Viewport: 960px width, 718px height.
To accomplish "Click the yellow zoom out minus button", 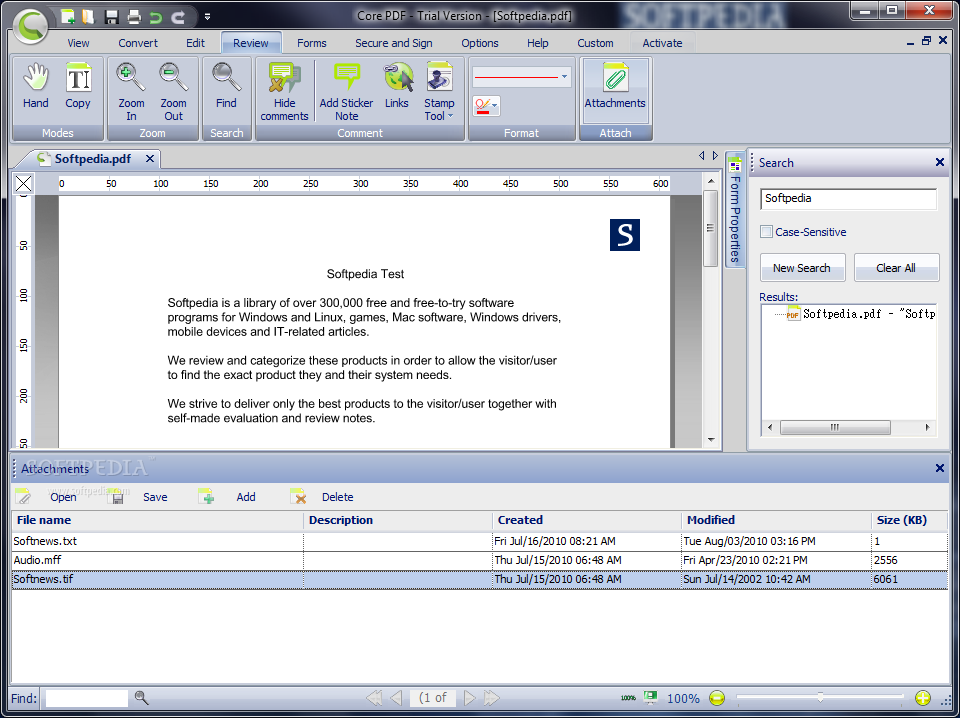I will click(x=716, y=698).
